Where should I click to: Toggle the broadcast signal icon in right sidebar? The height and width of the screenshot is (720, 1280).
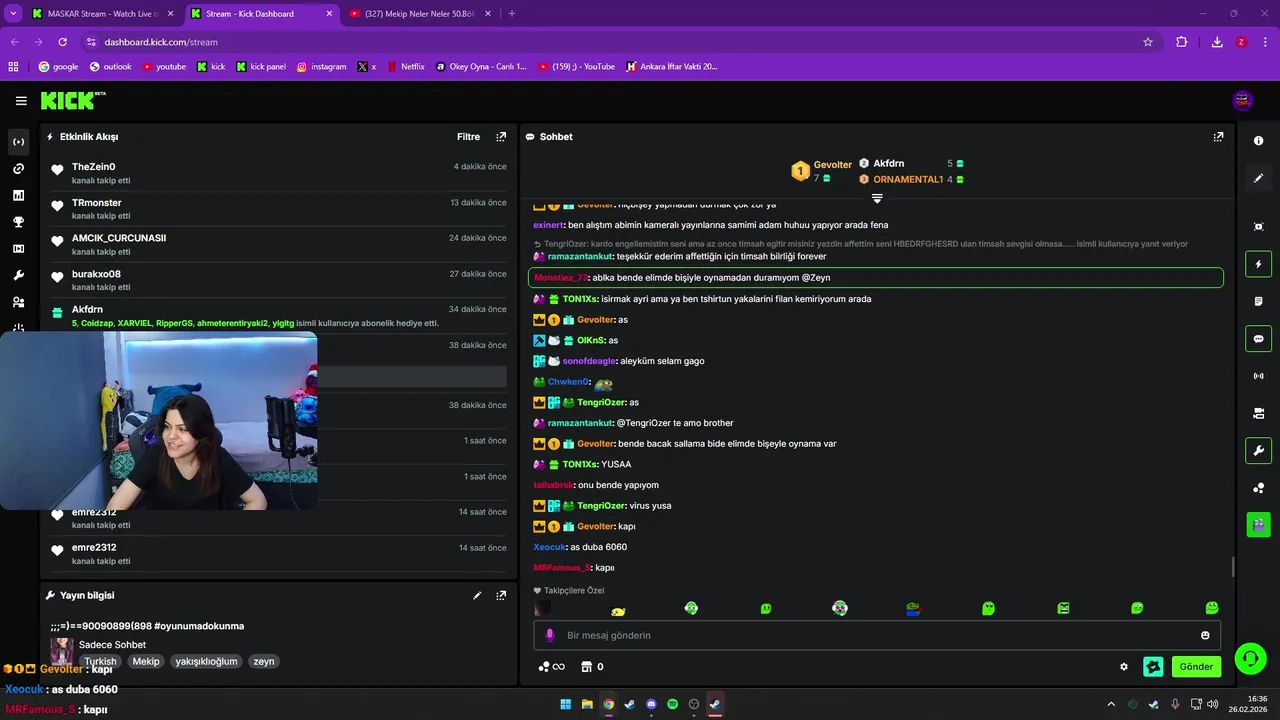click(x=1258, y=376)
